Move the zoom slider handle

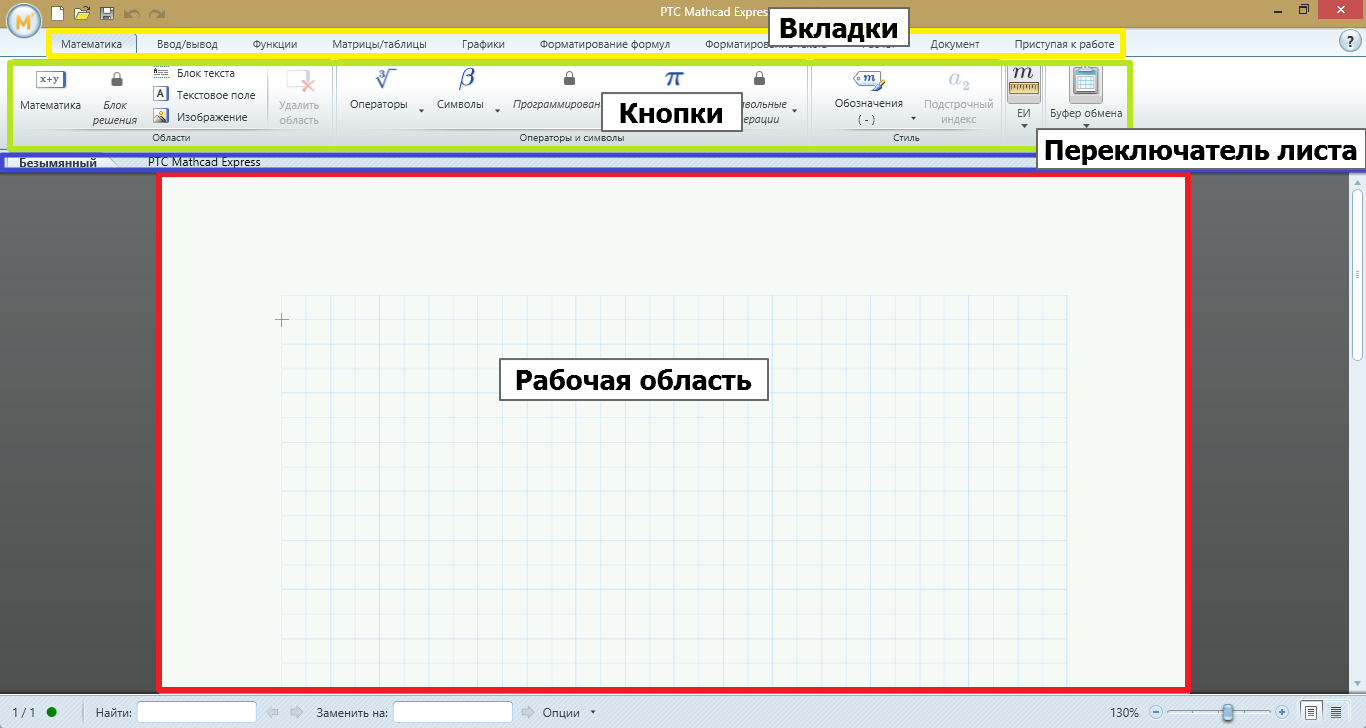[1227, 712]
